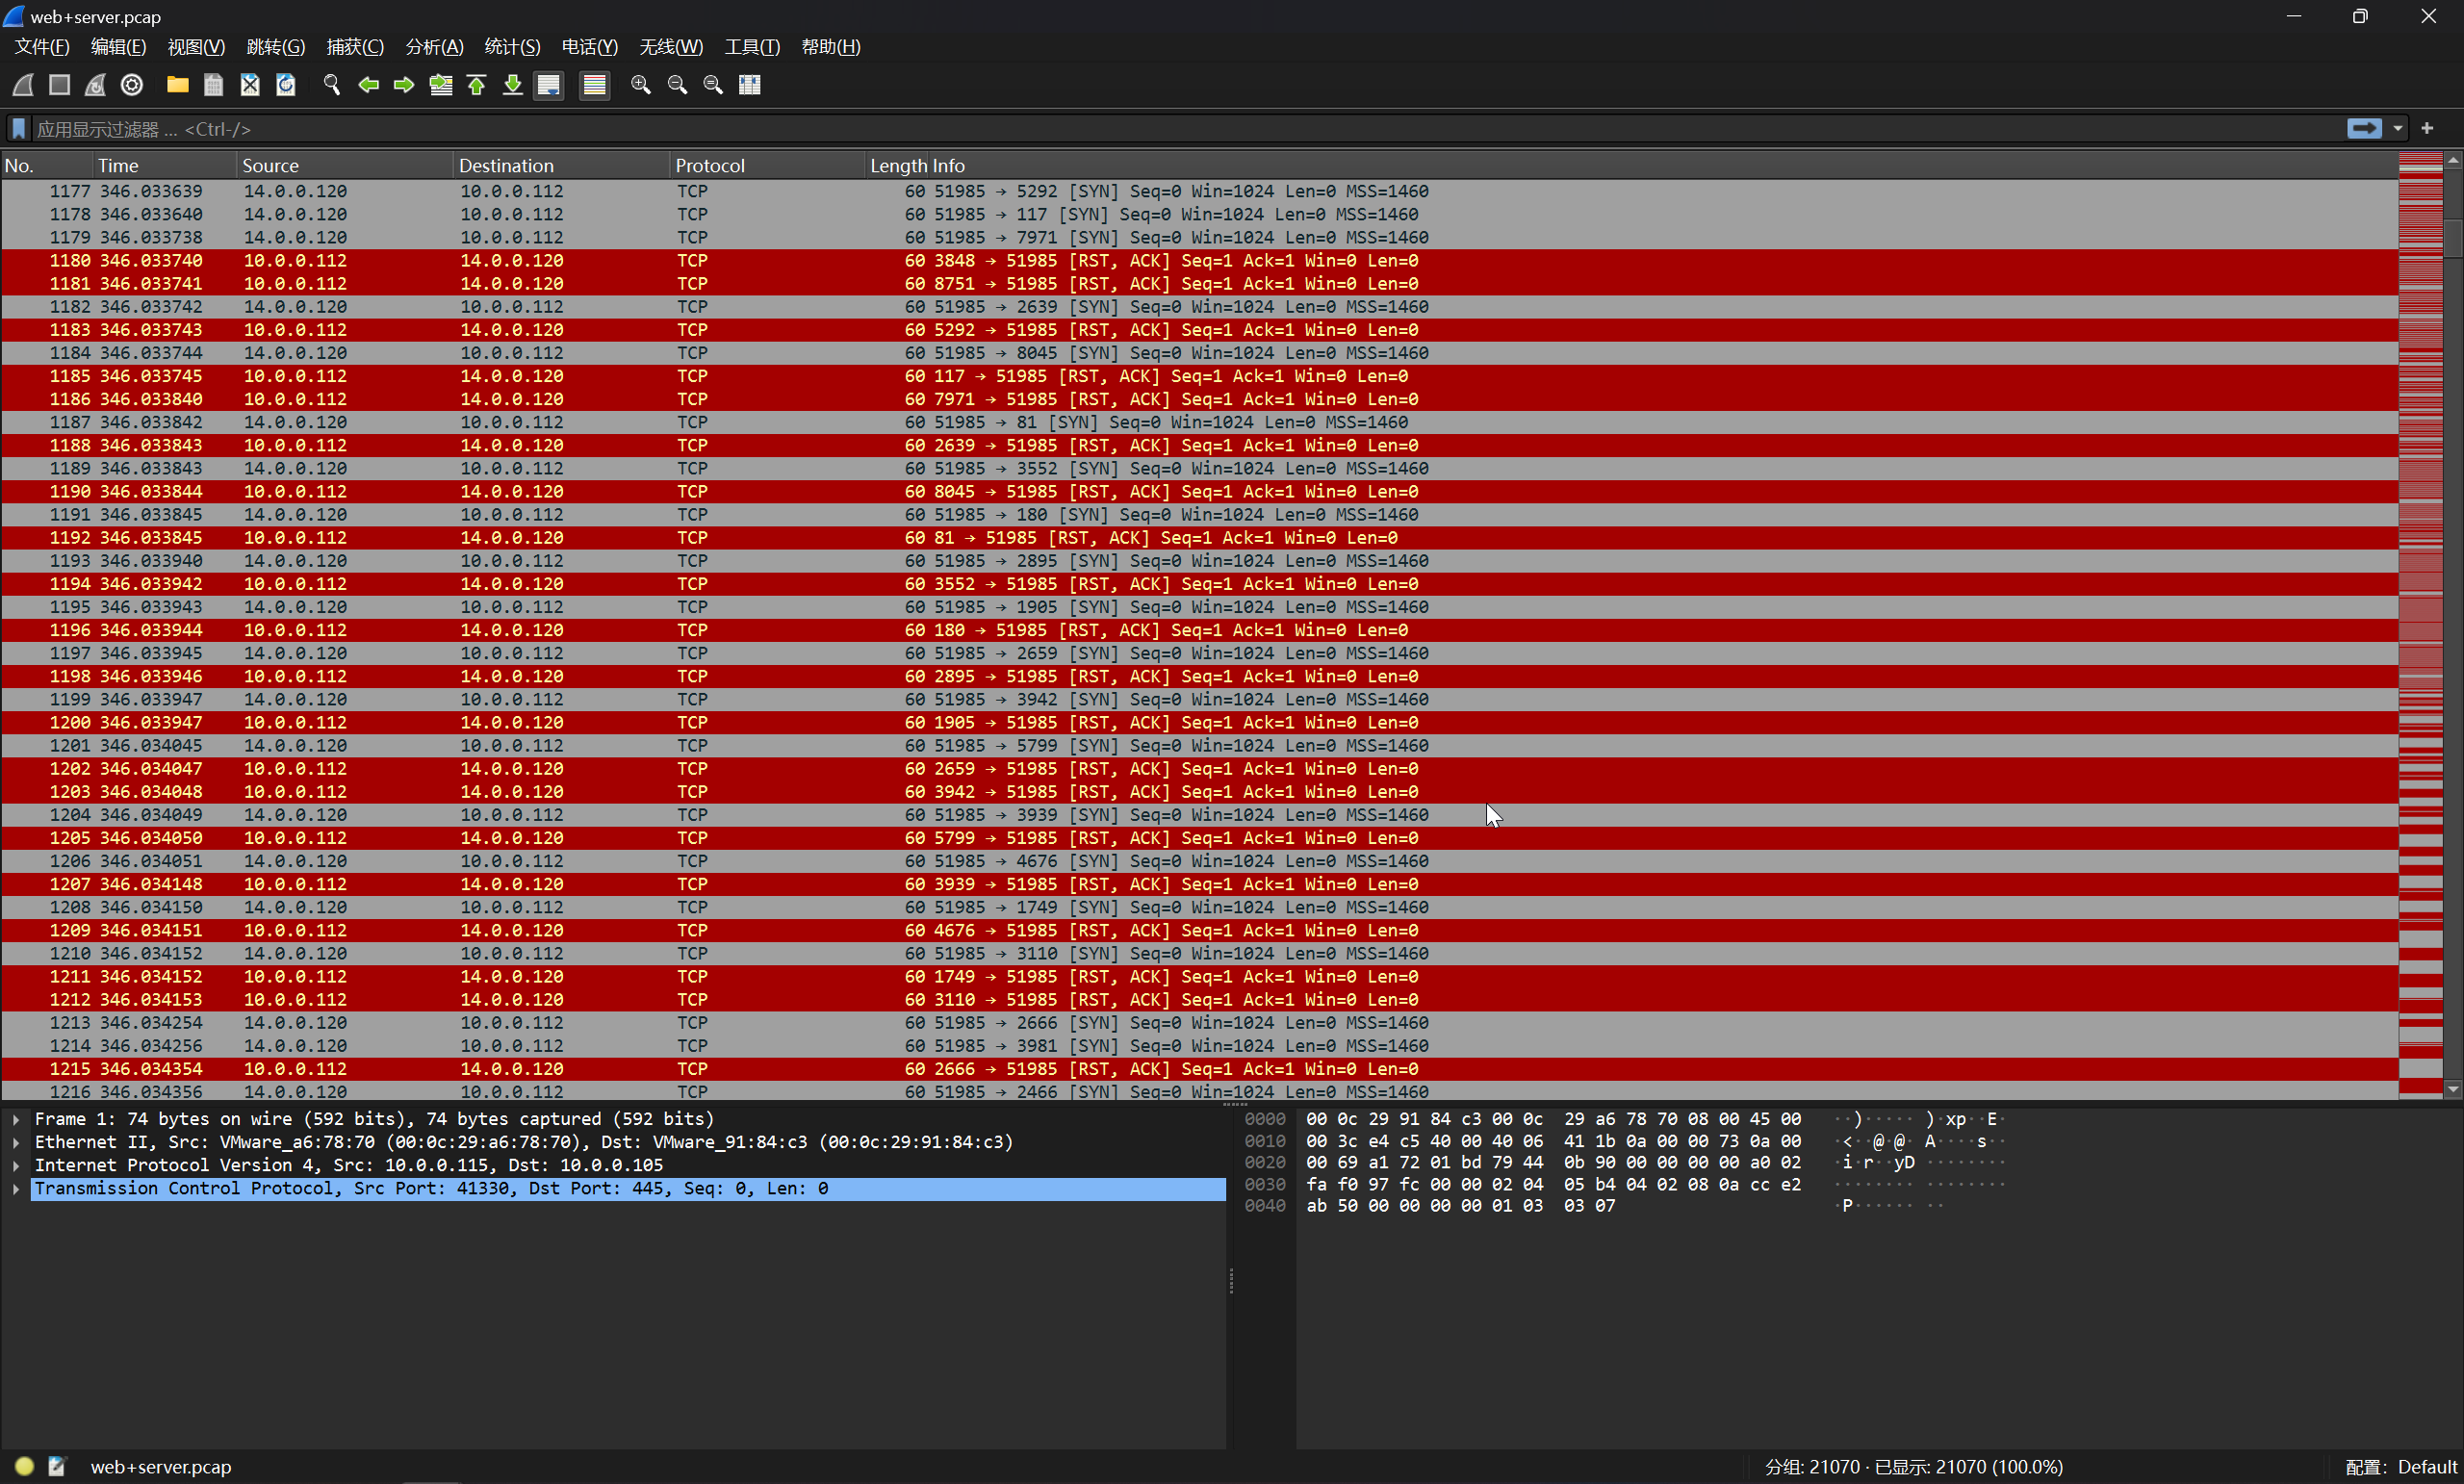Zoom out the main window text
This screenshot has height=1484, width=2464.
pyautogui.click(x=677, y=85)
